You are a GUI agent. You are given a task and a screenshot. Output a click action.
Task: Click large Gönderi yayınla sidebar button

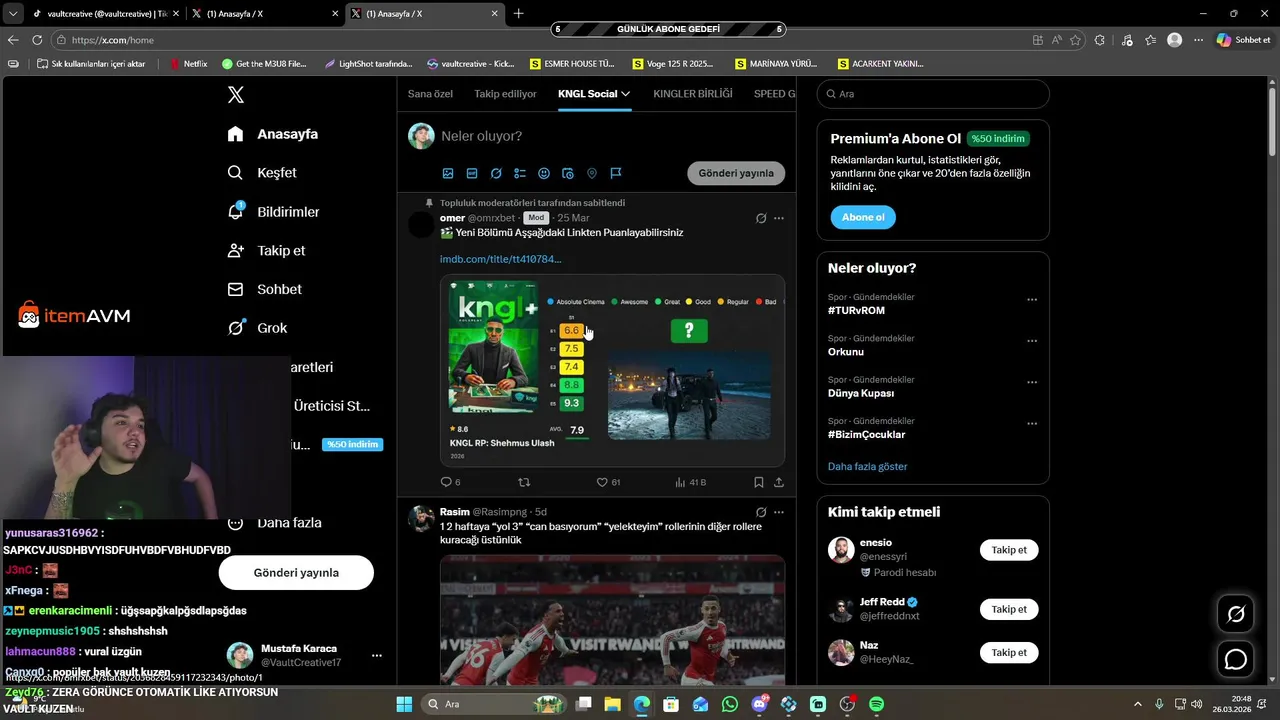click(x=296, y=573)
